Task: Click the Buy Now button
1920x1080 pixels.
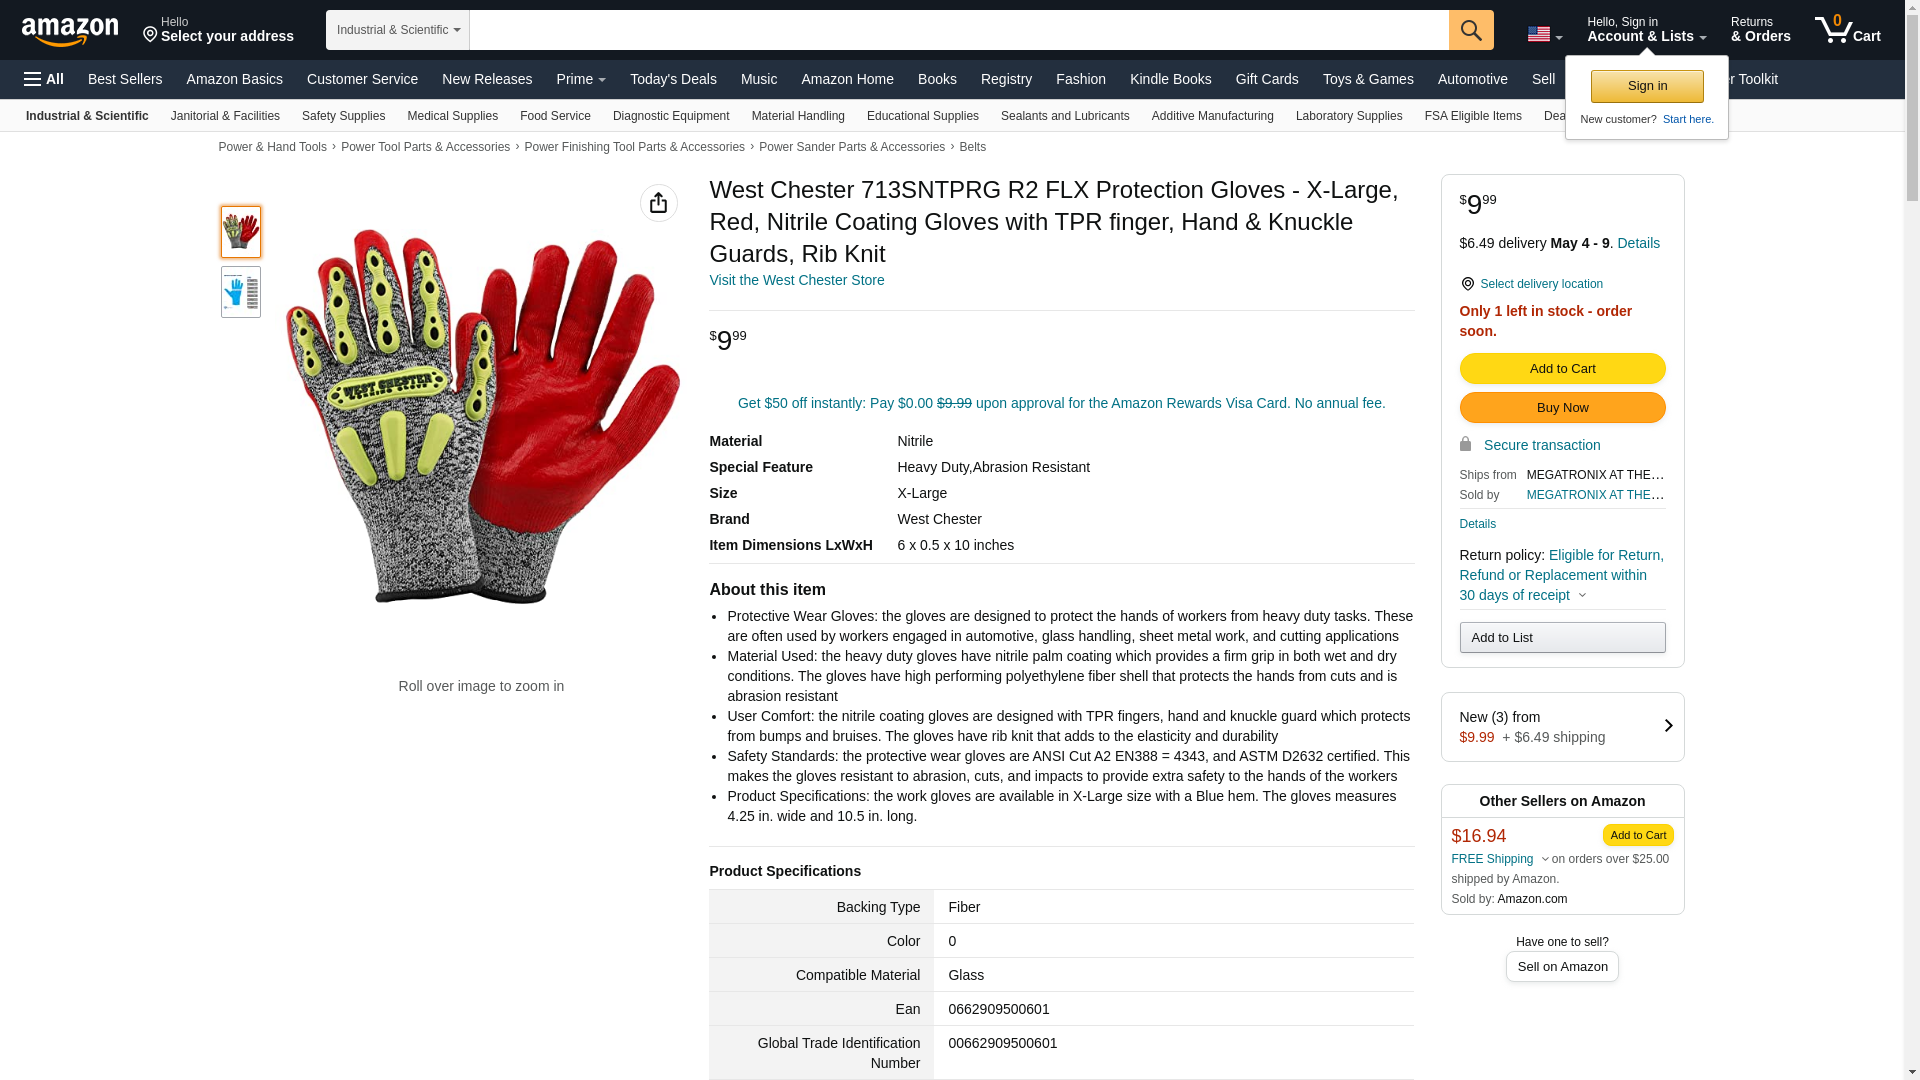Action: click(1562, 408)
